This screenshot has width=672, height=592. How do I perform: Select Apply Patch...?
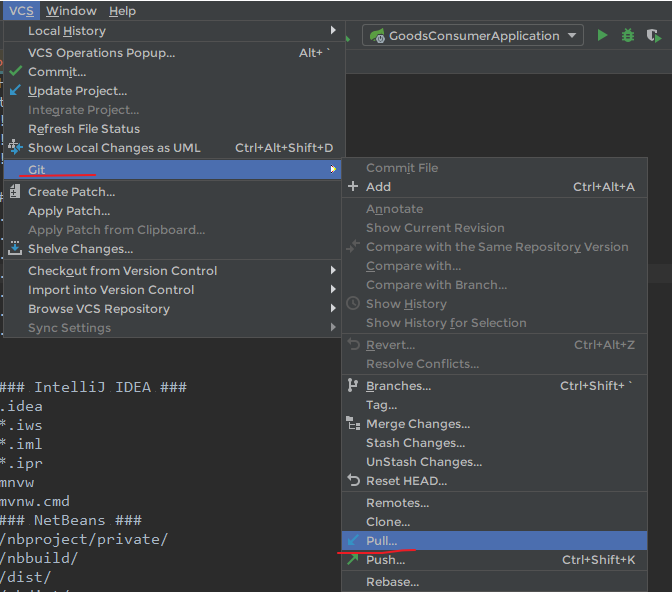tap(172, 211)
